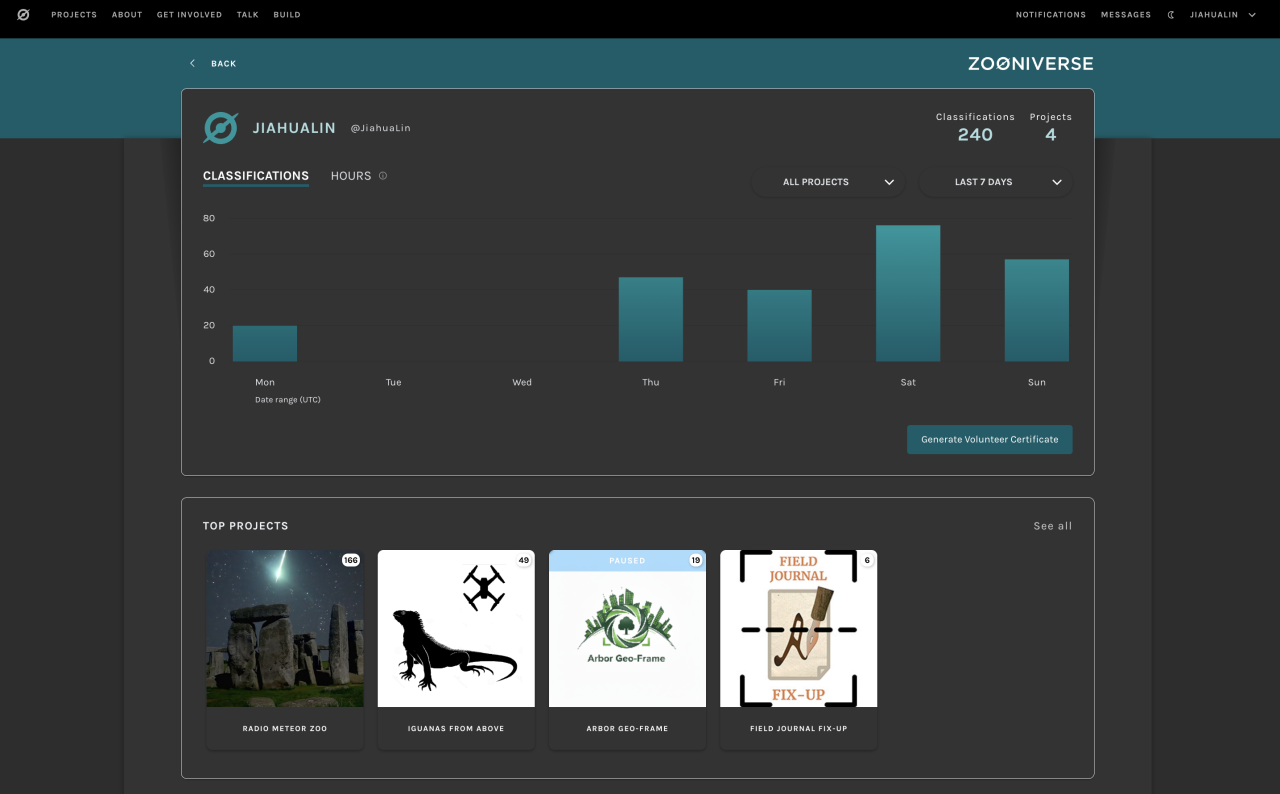1280x794 pixels.
Task: Open the Get Involved menu item
Action: pyautogui.click(x=189, y=15)
